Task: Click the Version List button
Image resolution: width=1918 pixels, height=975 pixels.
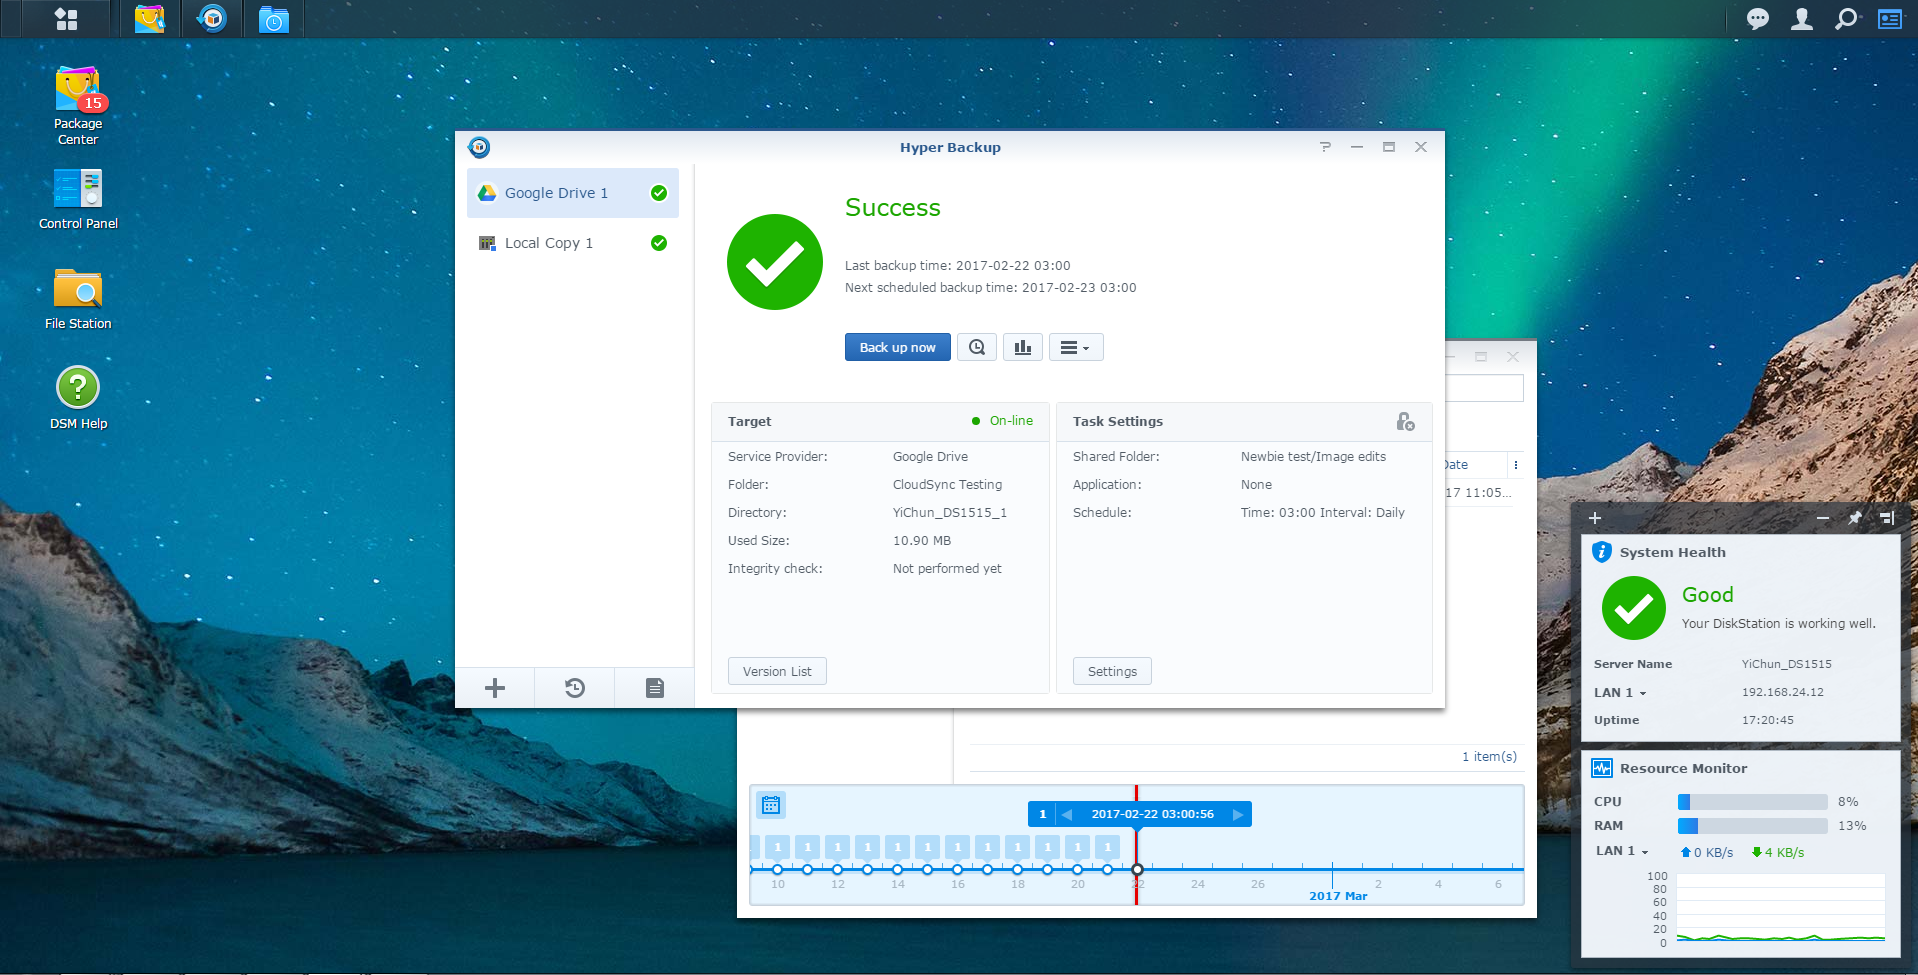Action: [777, 671]
